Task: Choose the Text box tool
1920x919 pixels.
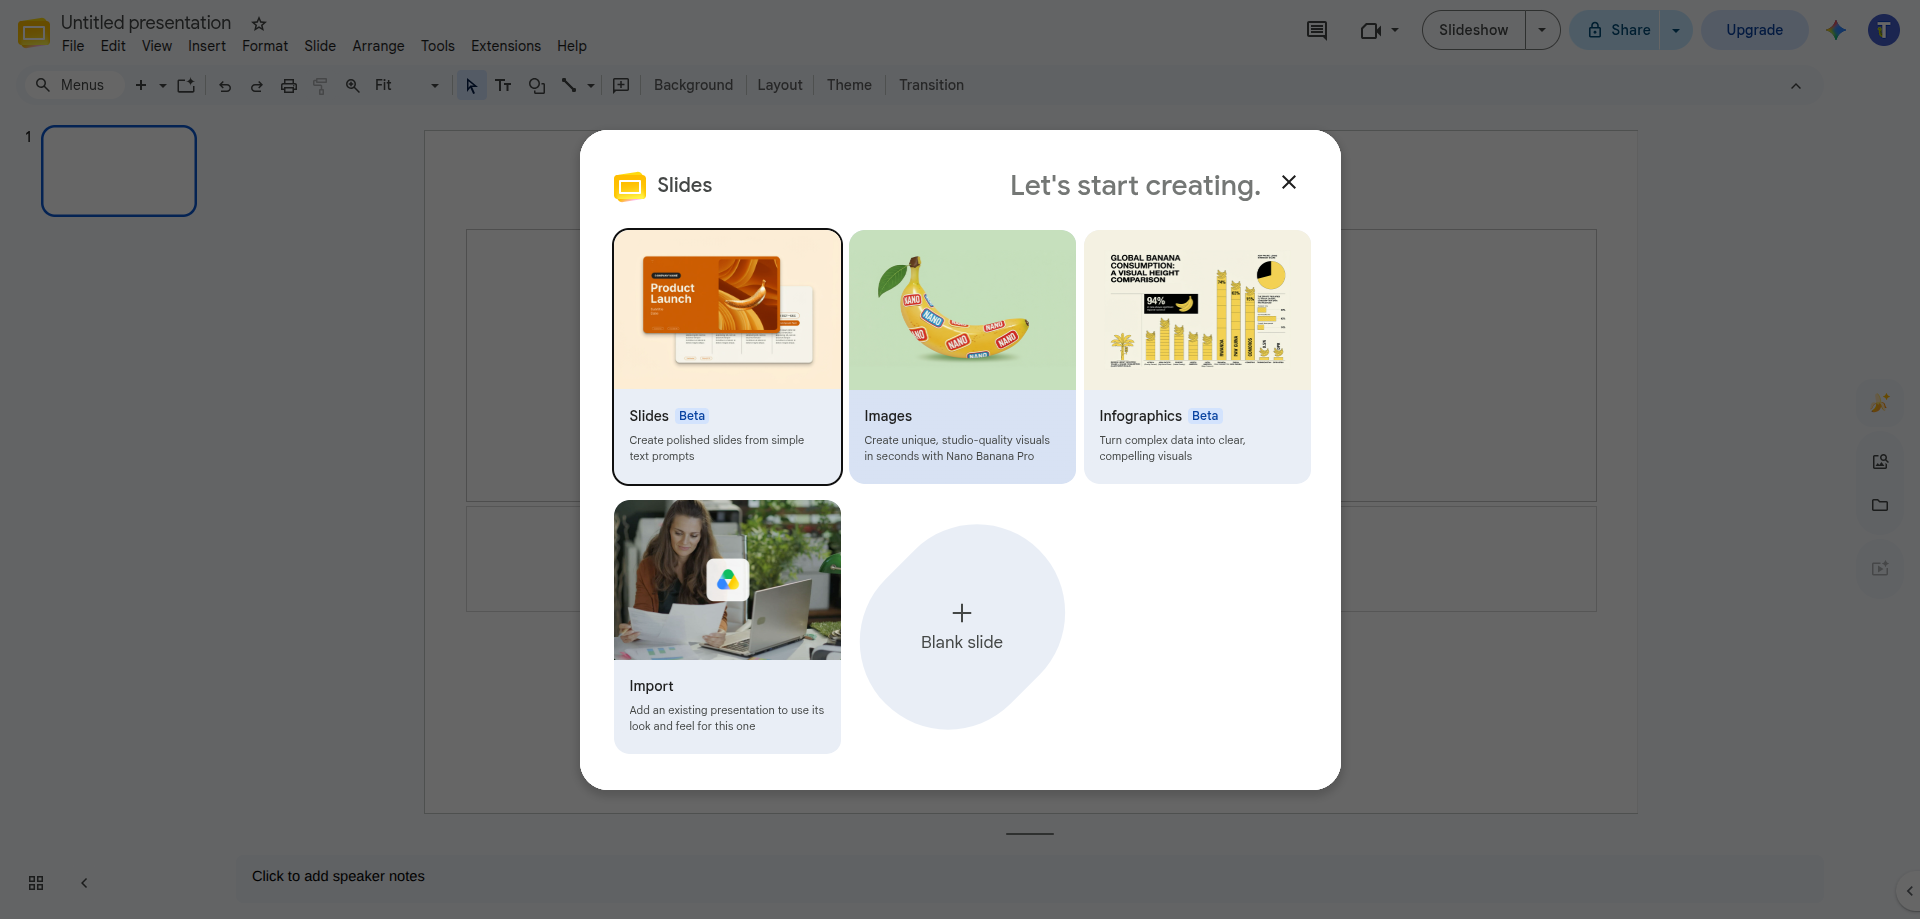Action: coord(503,85)
